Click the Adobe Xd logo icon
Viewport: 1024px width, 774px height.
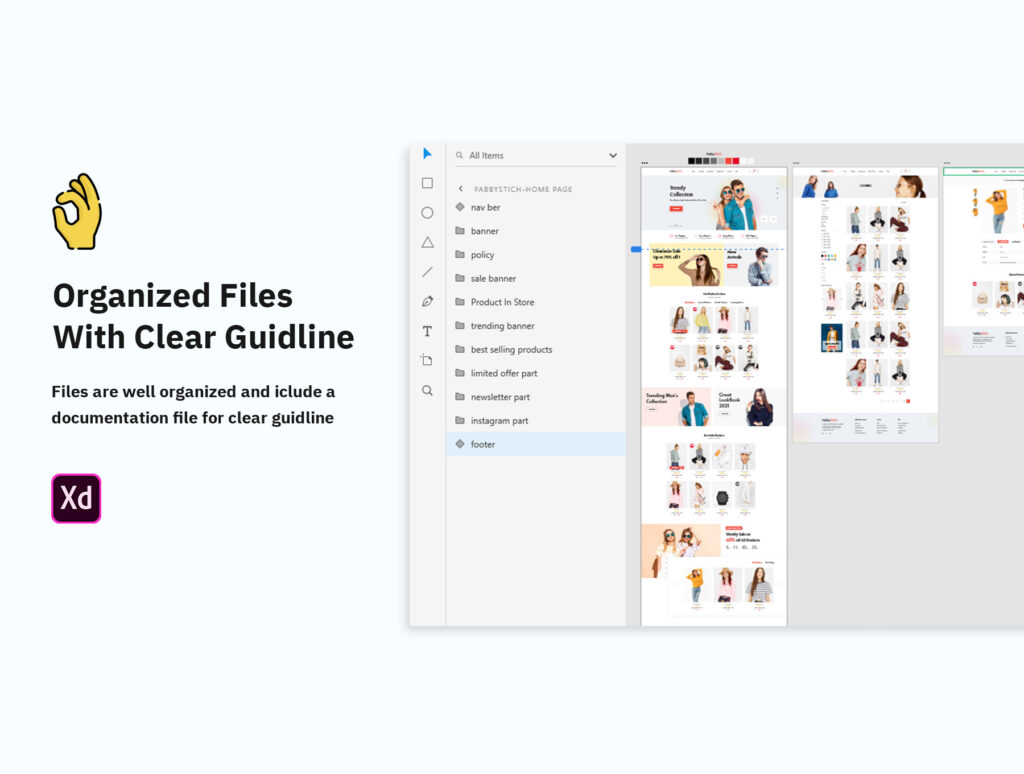click(x=76, y=498)
